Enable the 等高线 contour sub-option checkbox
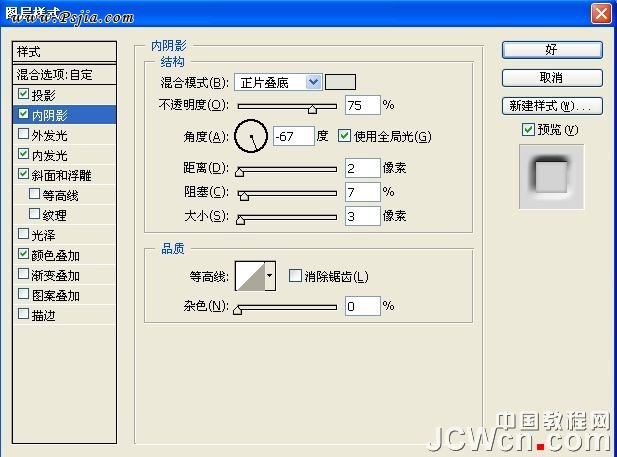Viewport: 617px width, 457px height. 34,194
